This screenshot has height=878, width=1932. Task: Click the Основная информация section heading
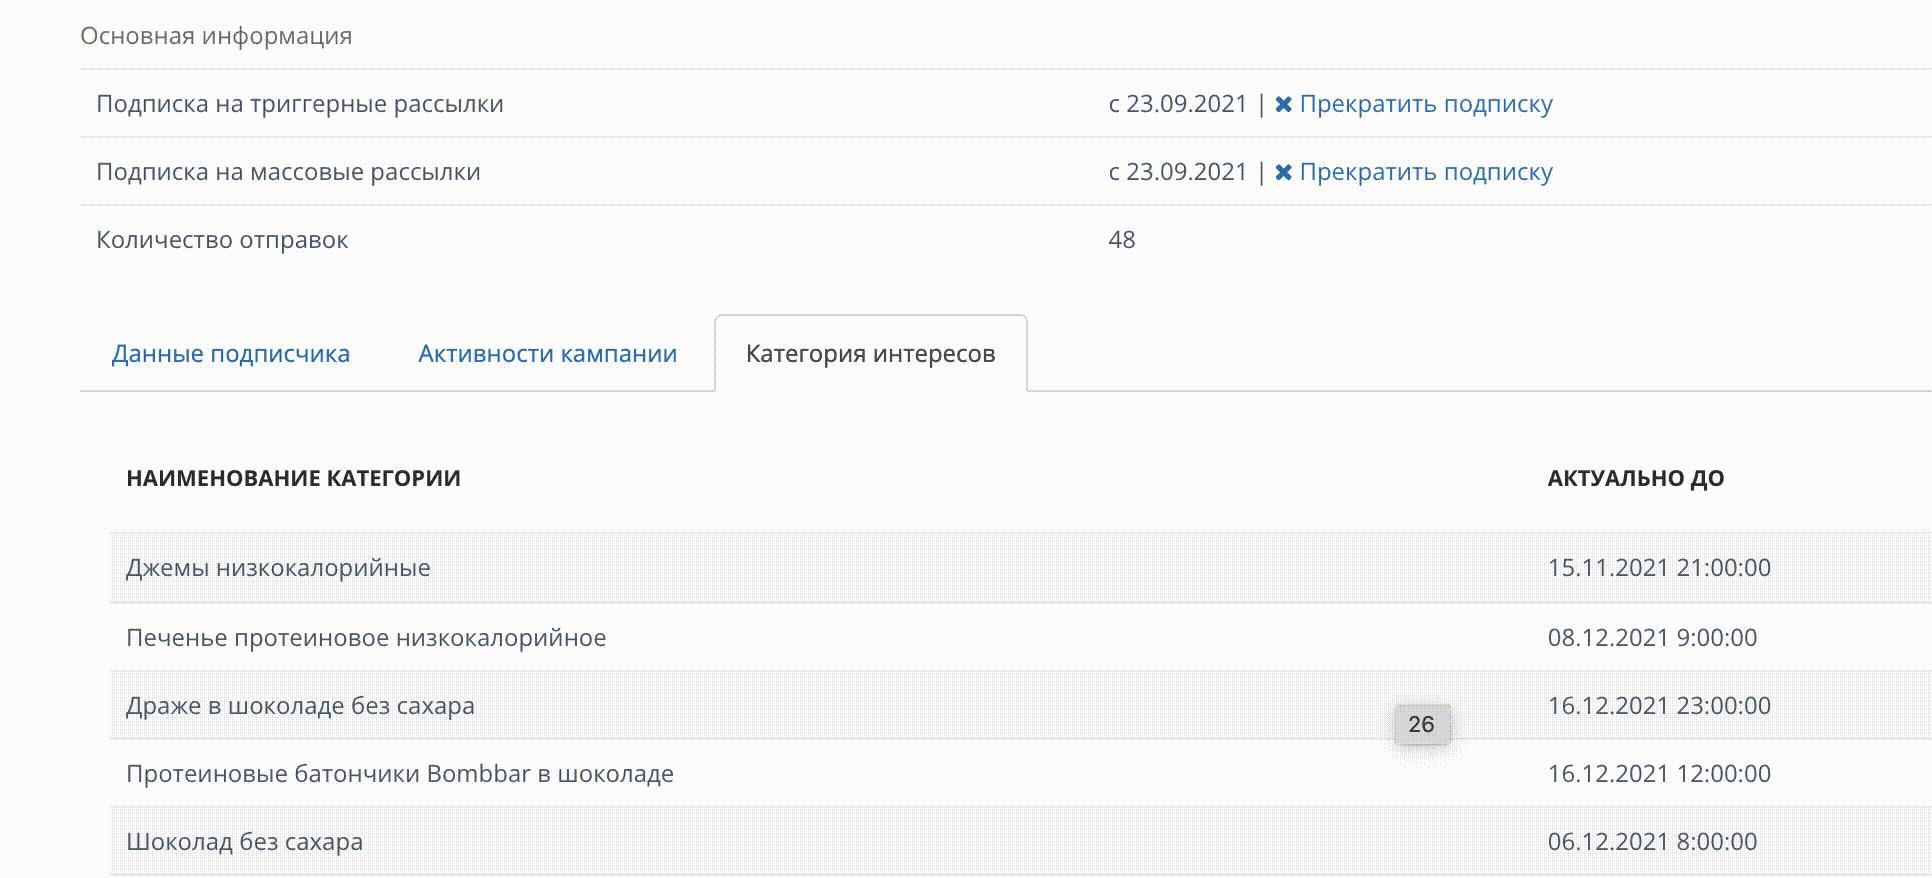pyautogui.click(x=216, y=36)
